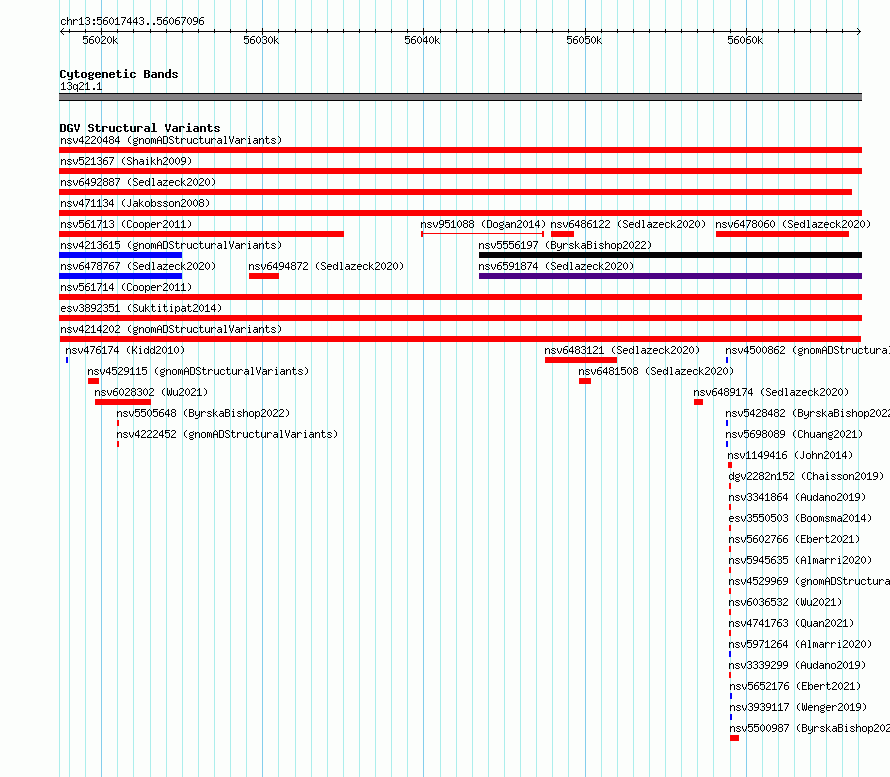Open the nsv5698089 (Chuang2021) label
Screen dimensions: 890x777
[x=794, y=434]
